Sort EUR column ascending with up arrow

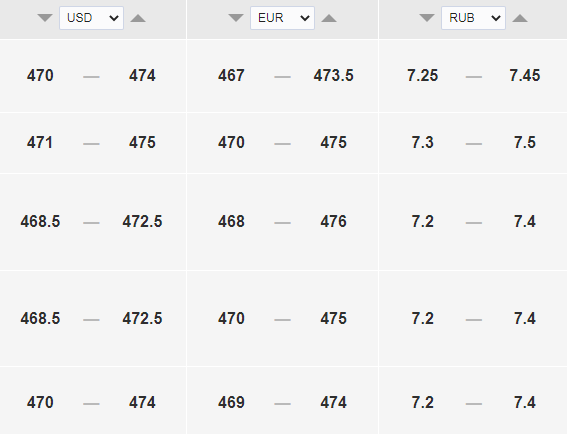coord(329,18)
